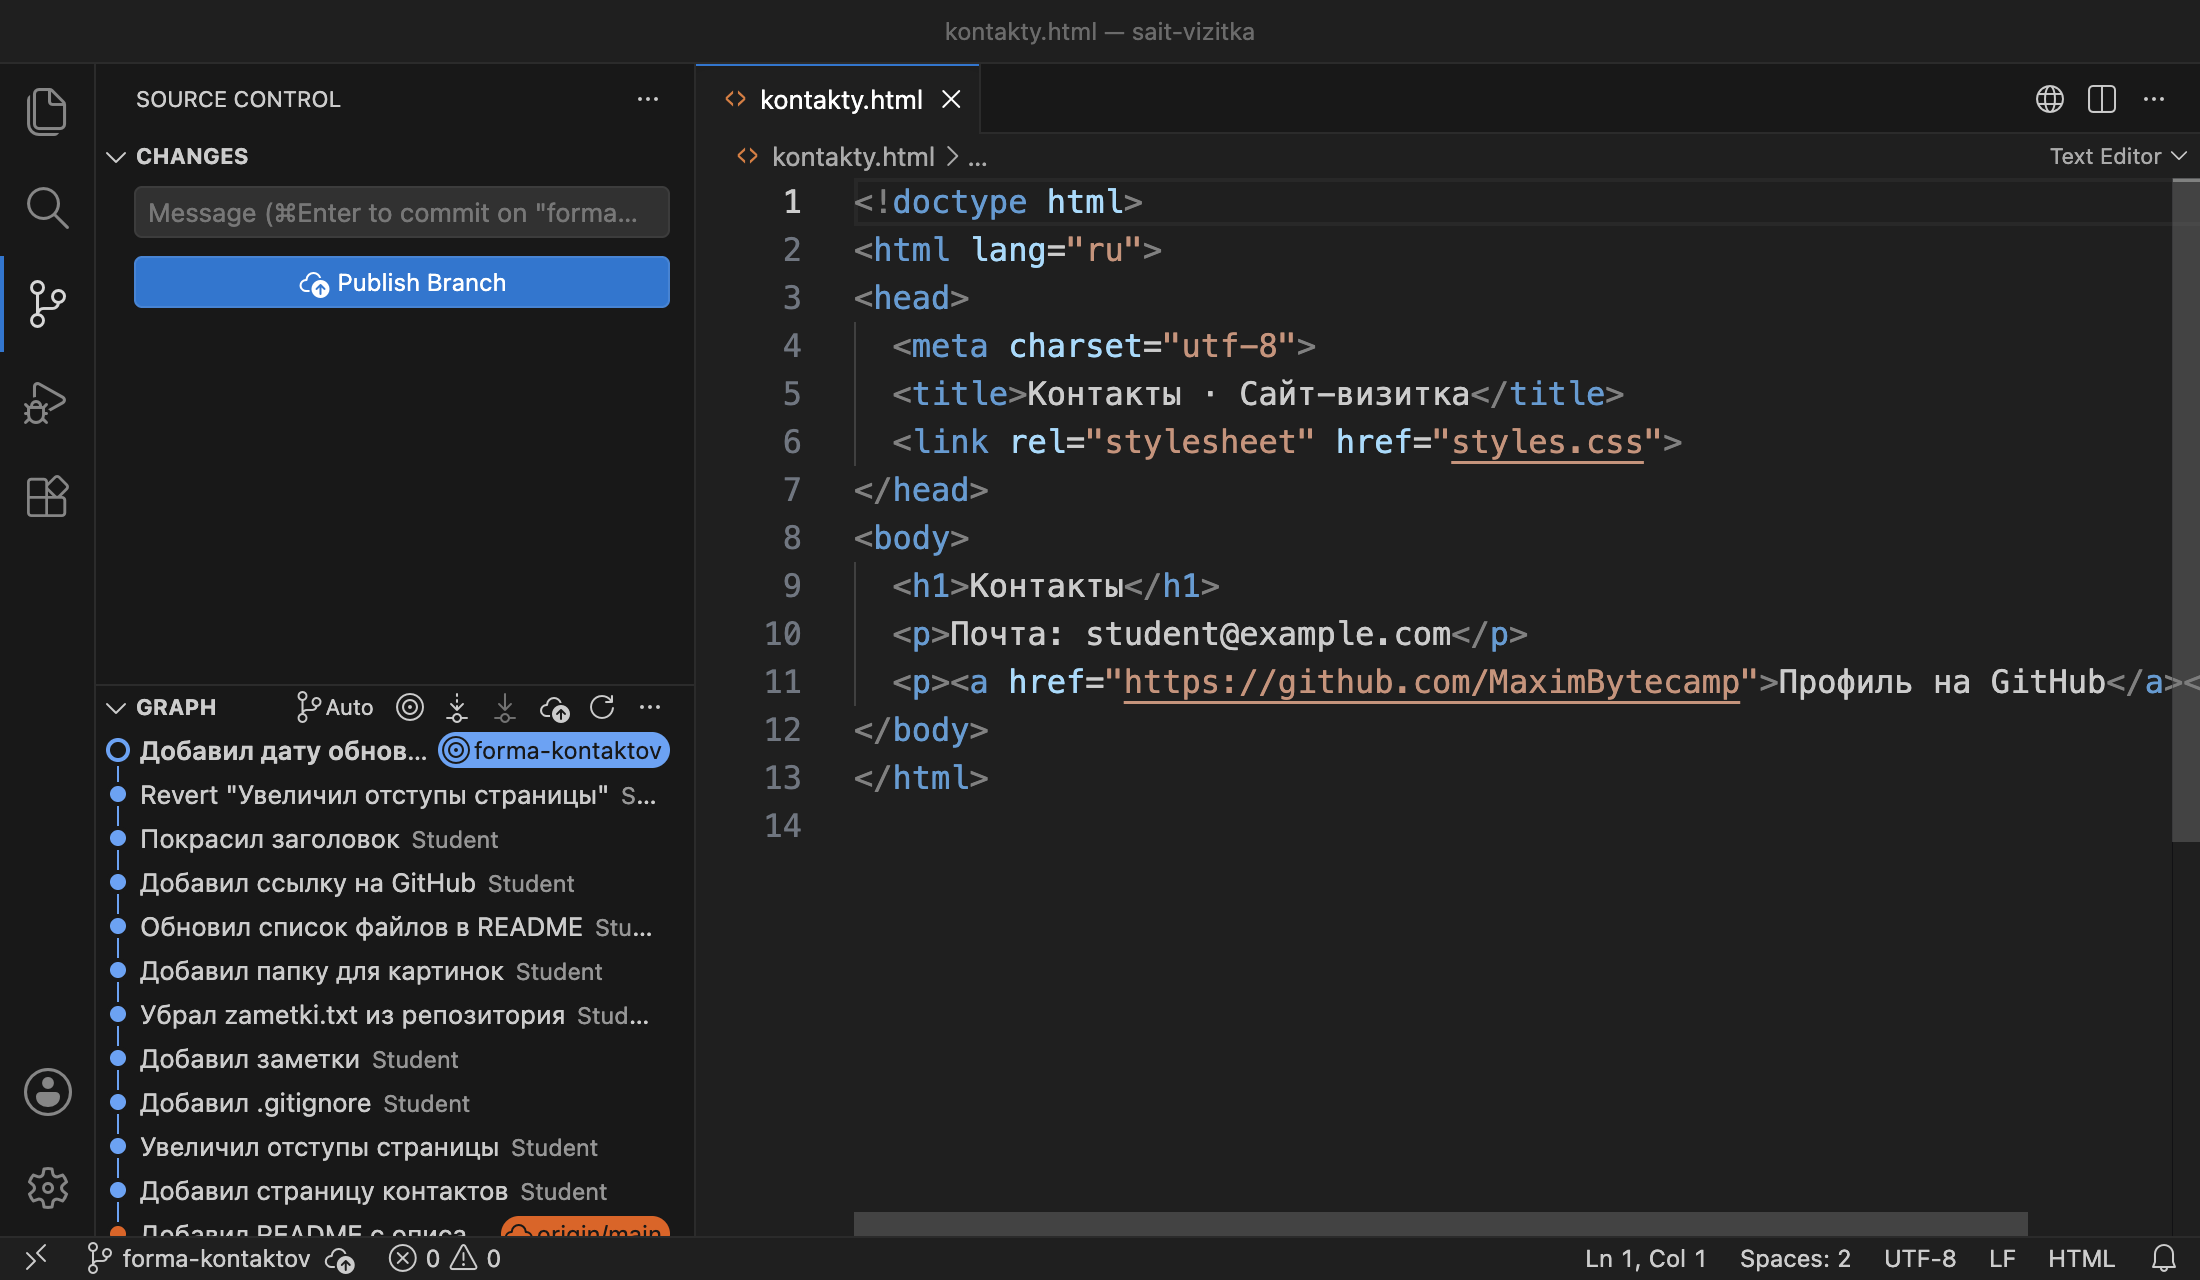2200x1280 pixels.
Task: Open errors and warnings in status bar
Action: (445, 1258)
